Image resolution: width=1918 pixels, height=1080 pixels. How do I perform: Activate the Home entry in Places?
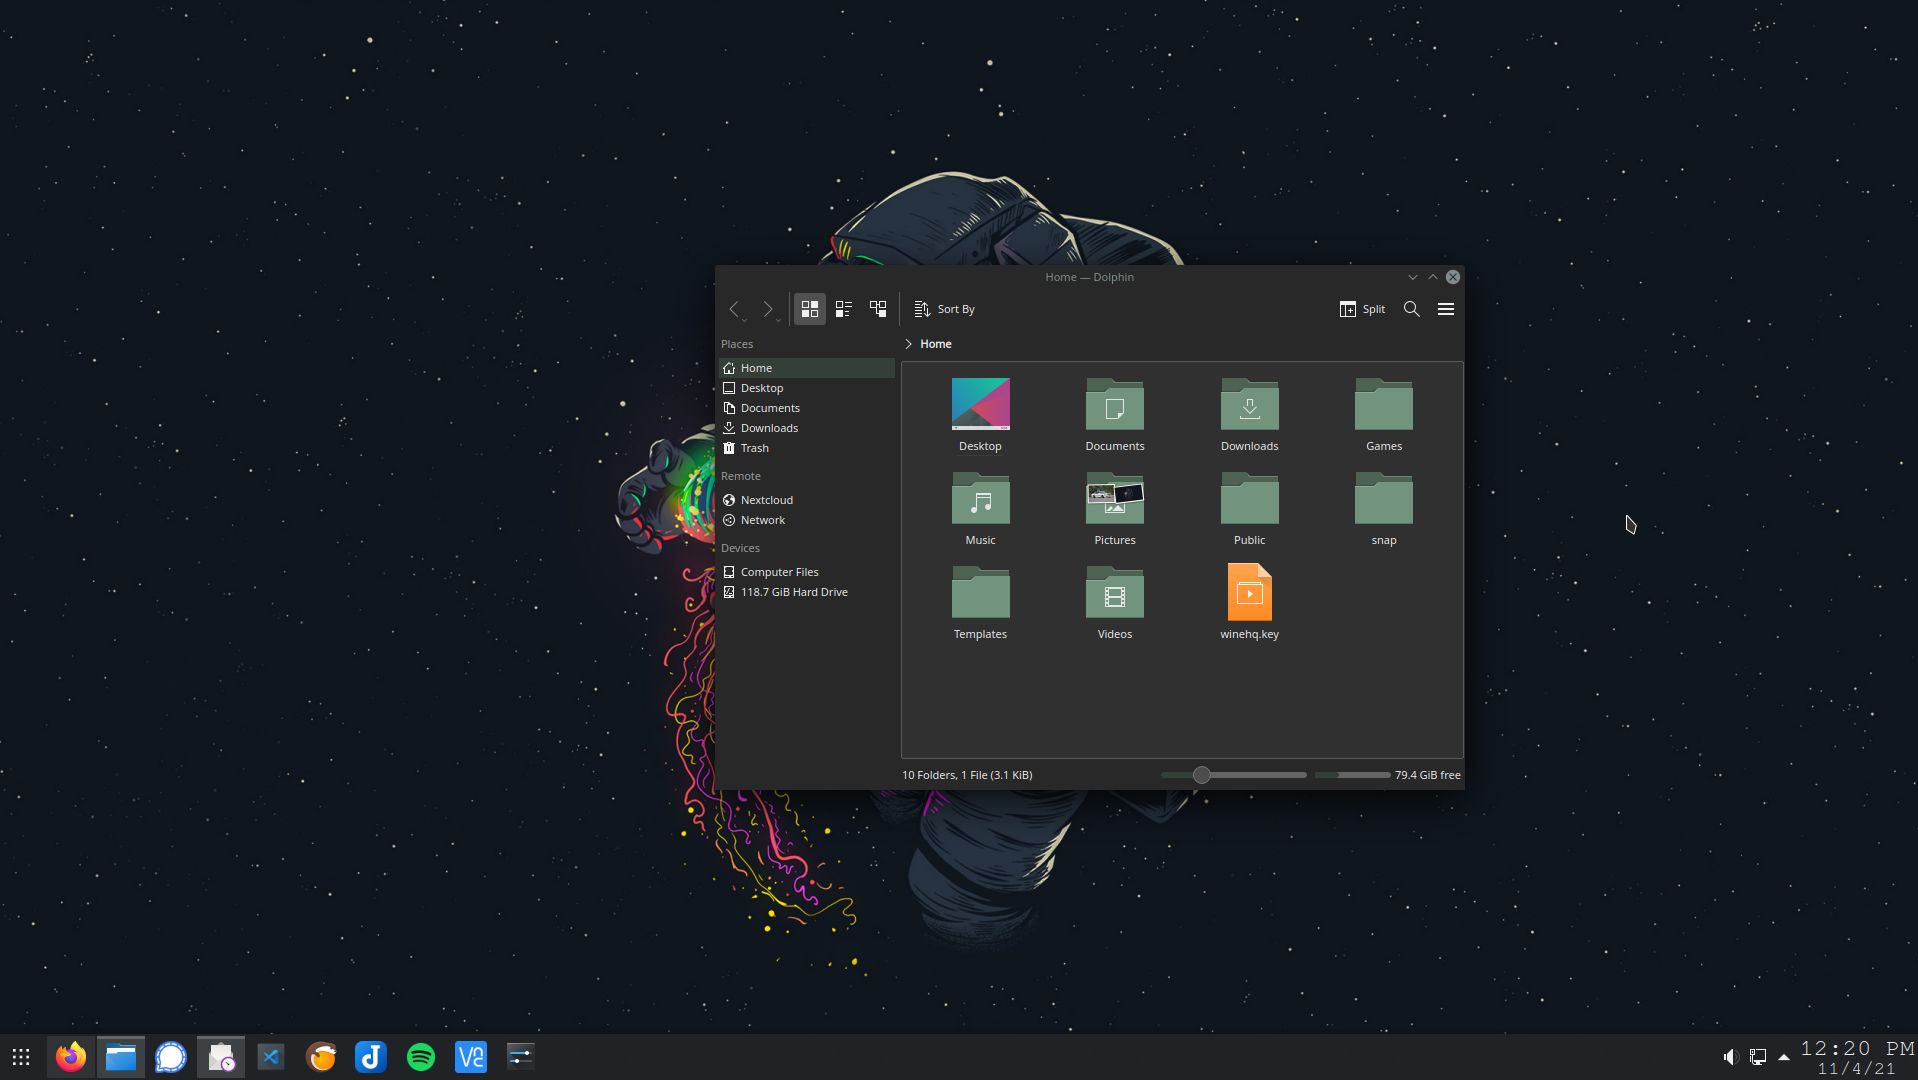pyautogui.click(x=756, y=368)
